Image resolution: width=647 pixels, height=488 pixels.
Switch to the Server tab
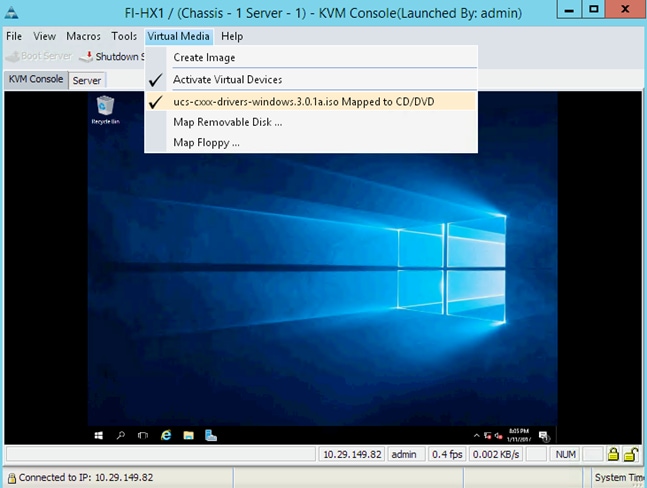coord(87,80)
